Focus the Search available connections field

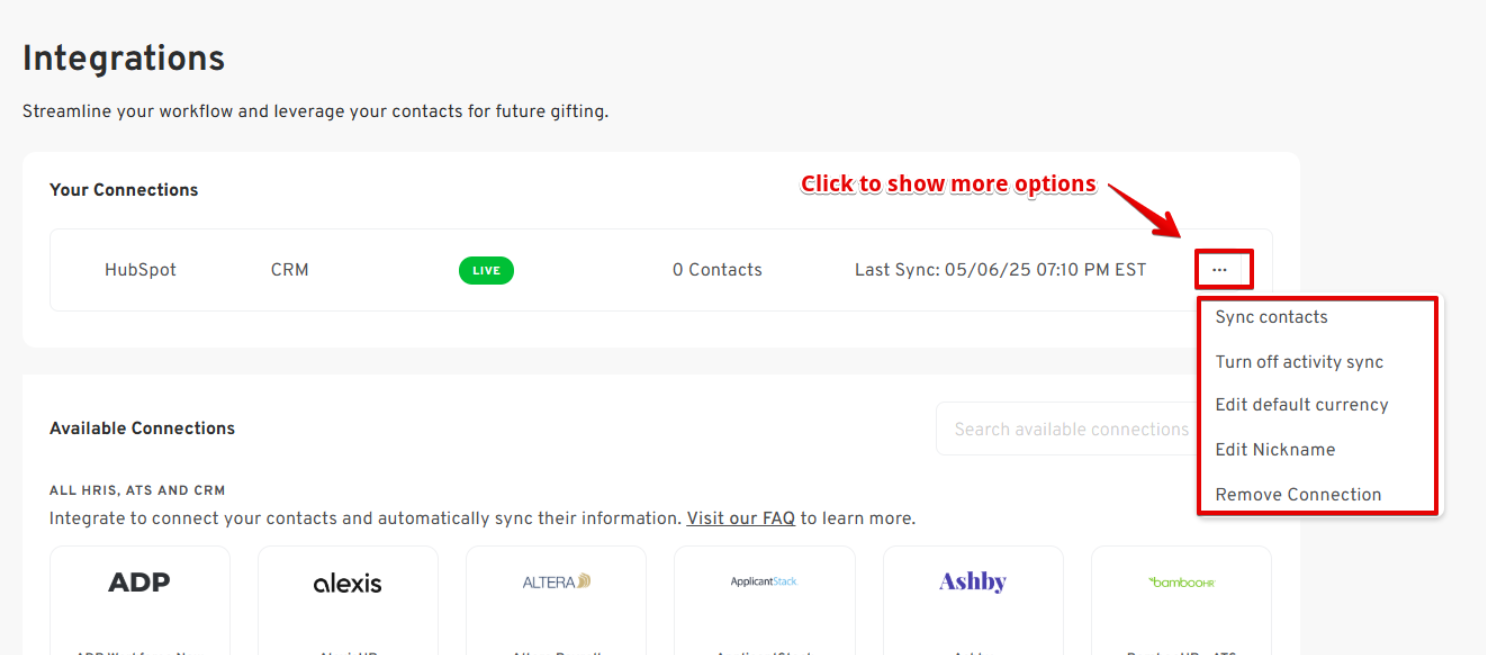click(1065, 430)
